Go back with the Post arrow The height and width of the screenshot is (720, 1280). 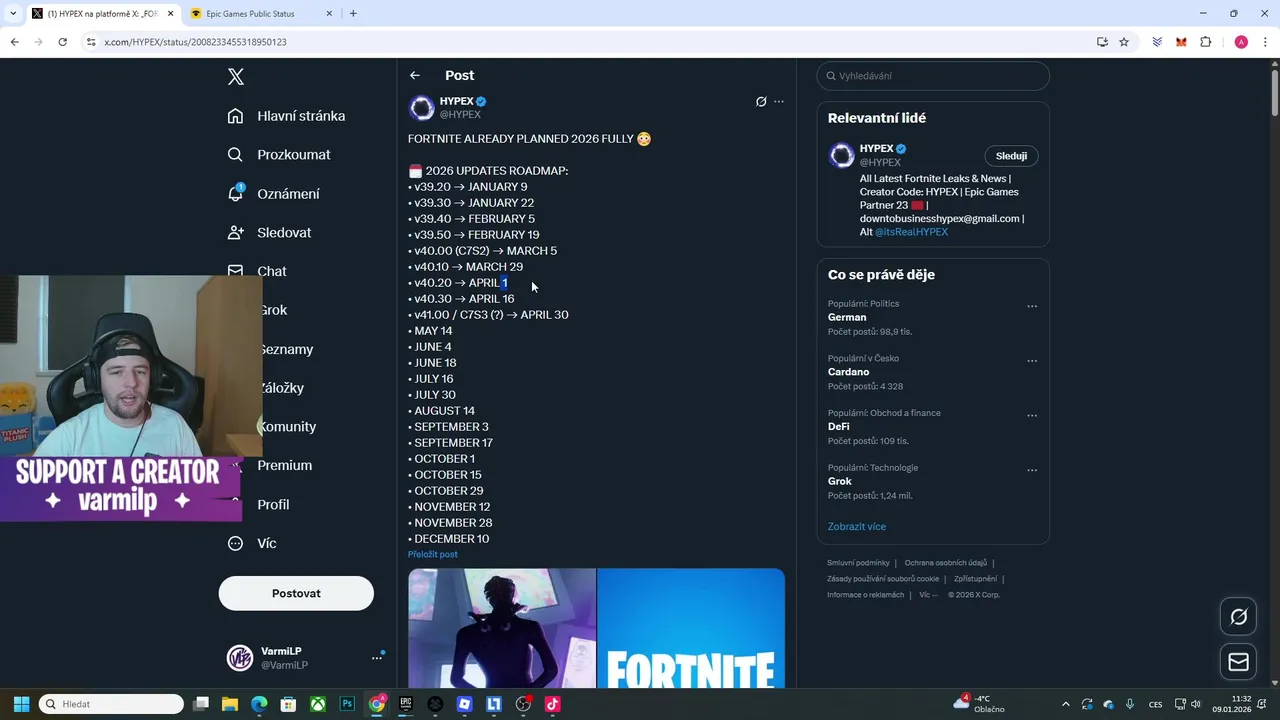point(415,75)
